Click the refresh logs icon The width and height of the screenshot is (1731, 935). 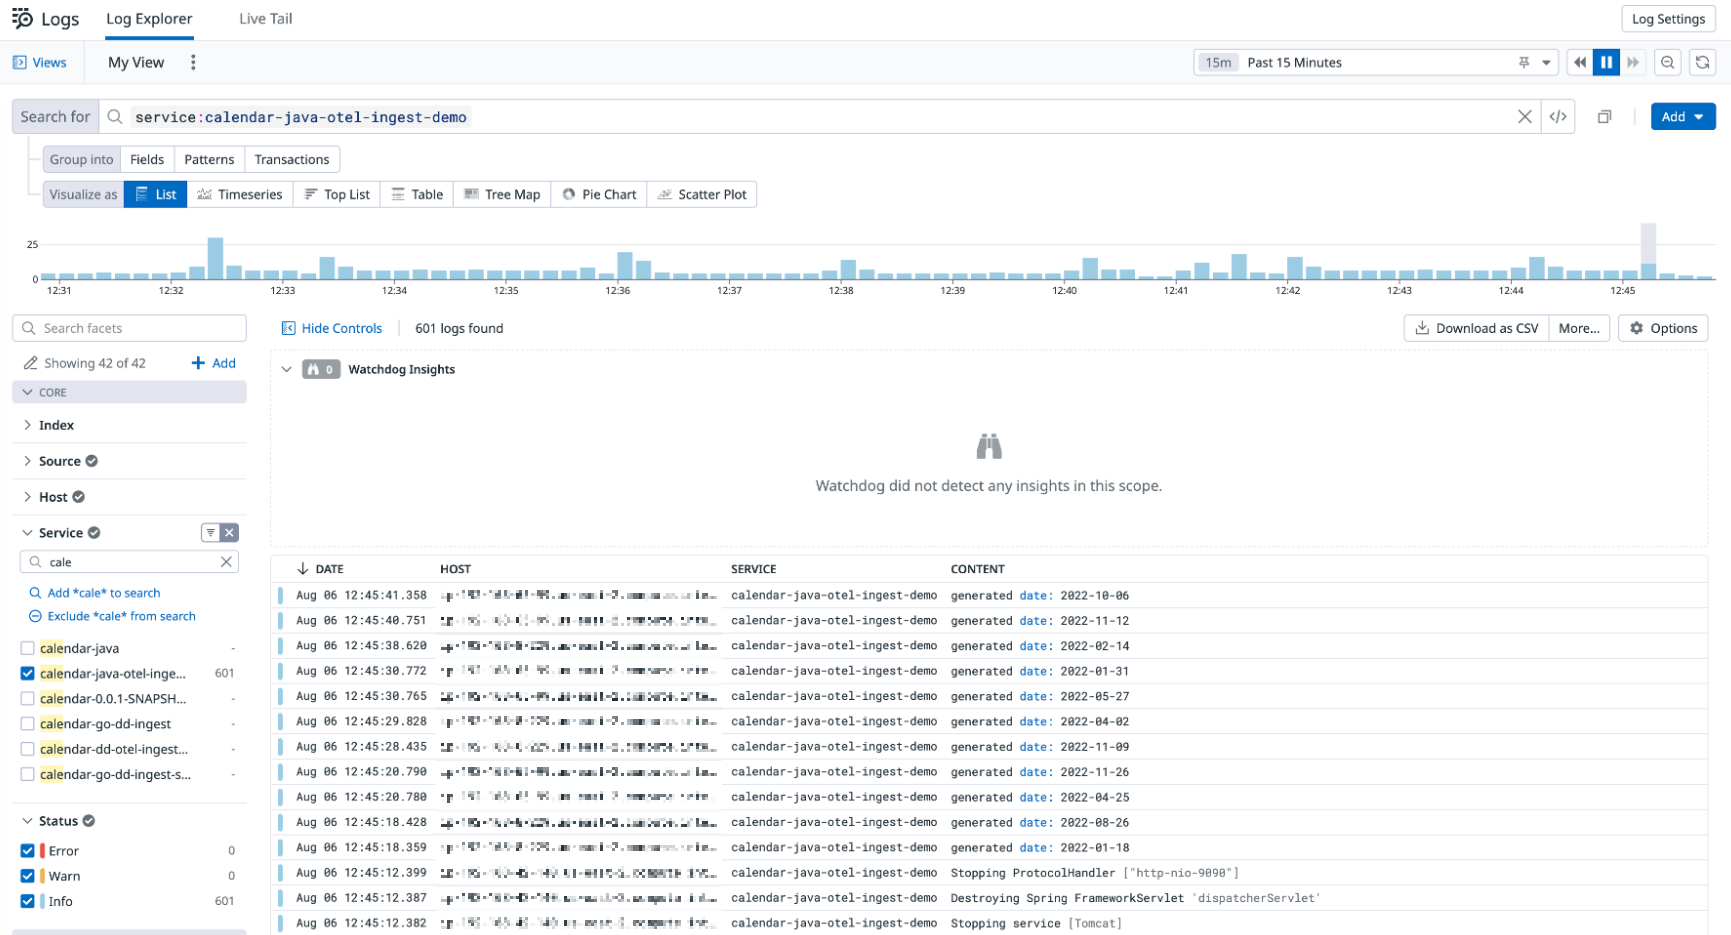(x=1702, y=62)
